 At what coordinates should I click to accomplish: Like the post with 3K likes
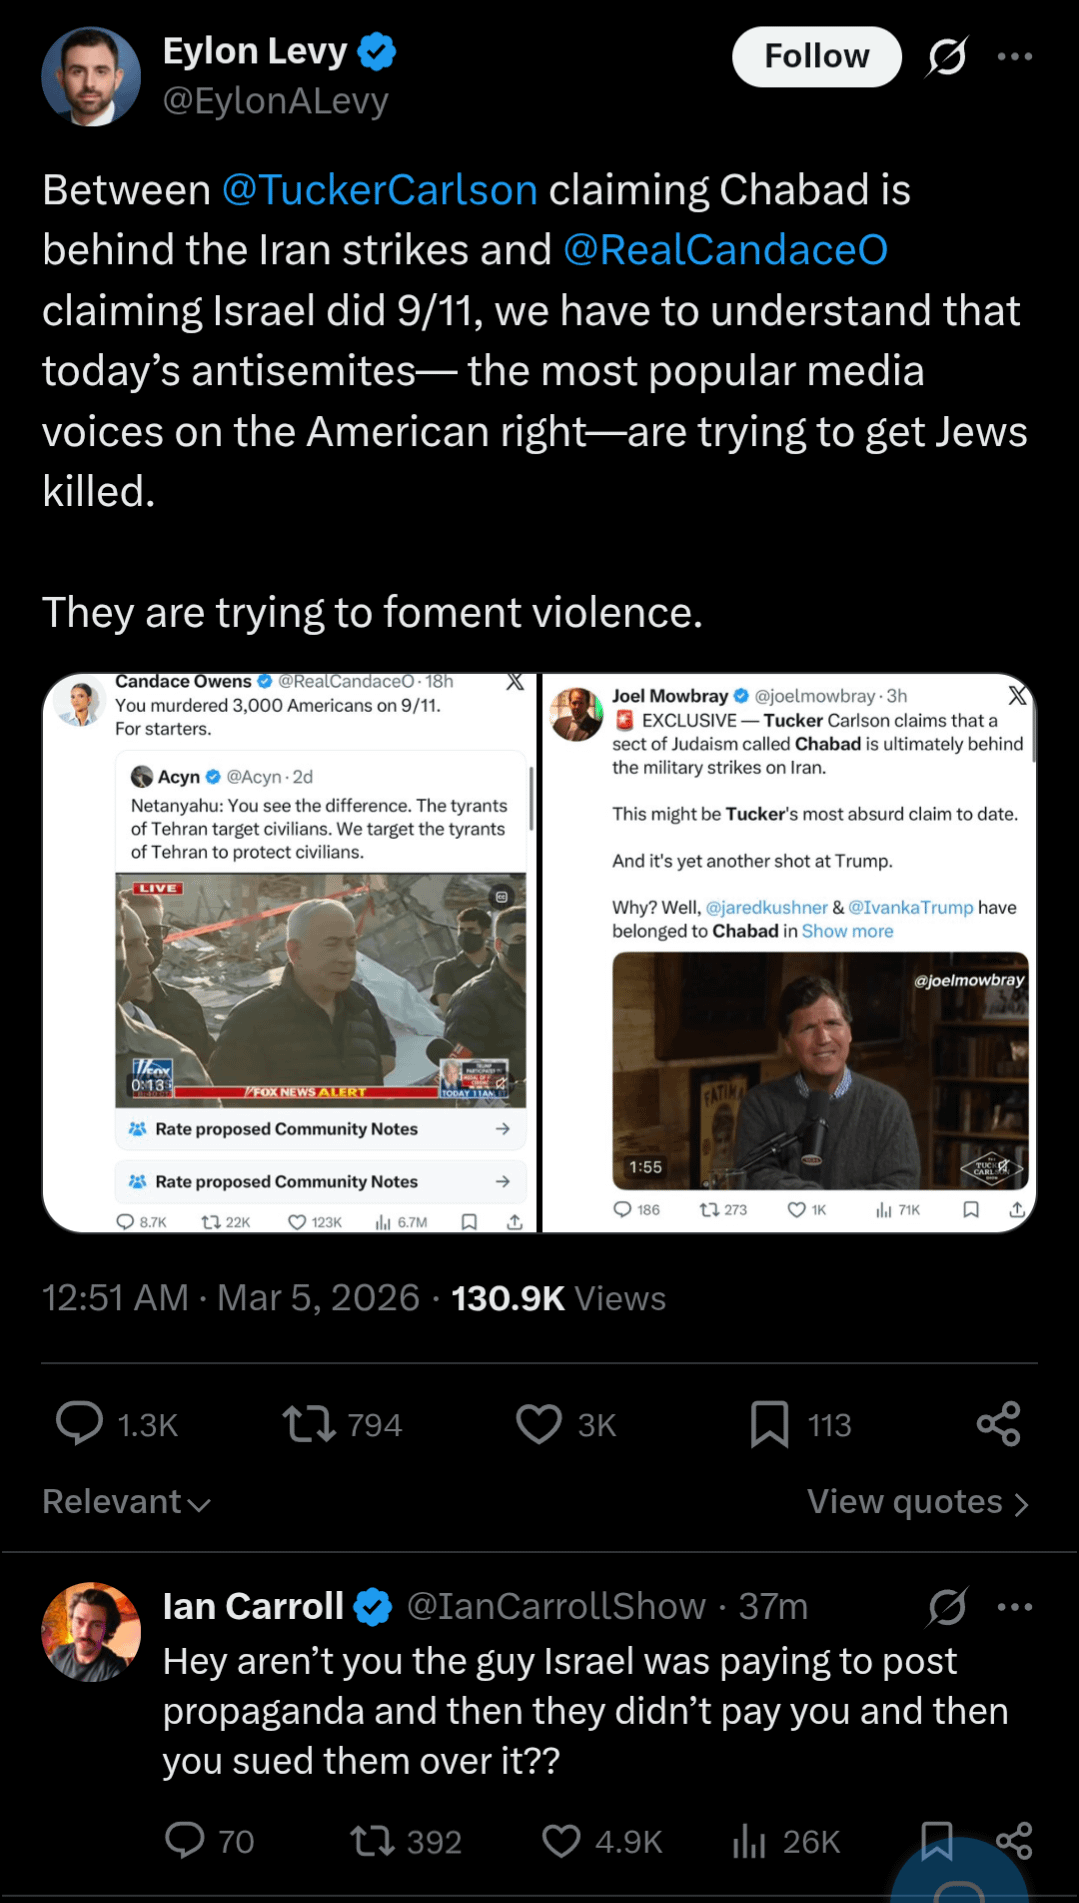(x=539, y=1423)
